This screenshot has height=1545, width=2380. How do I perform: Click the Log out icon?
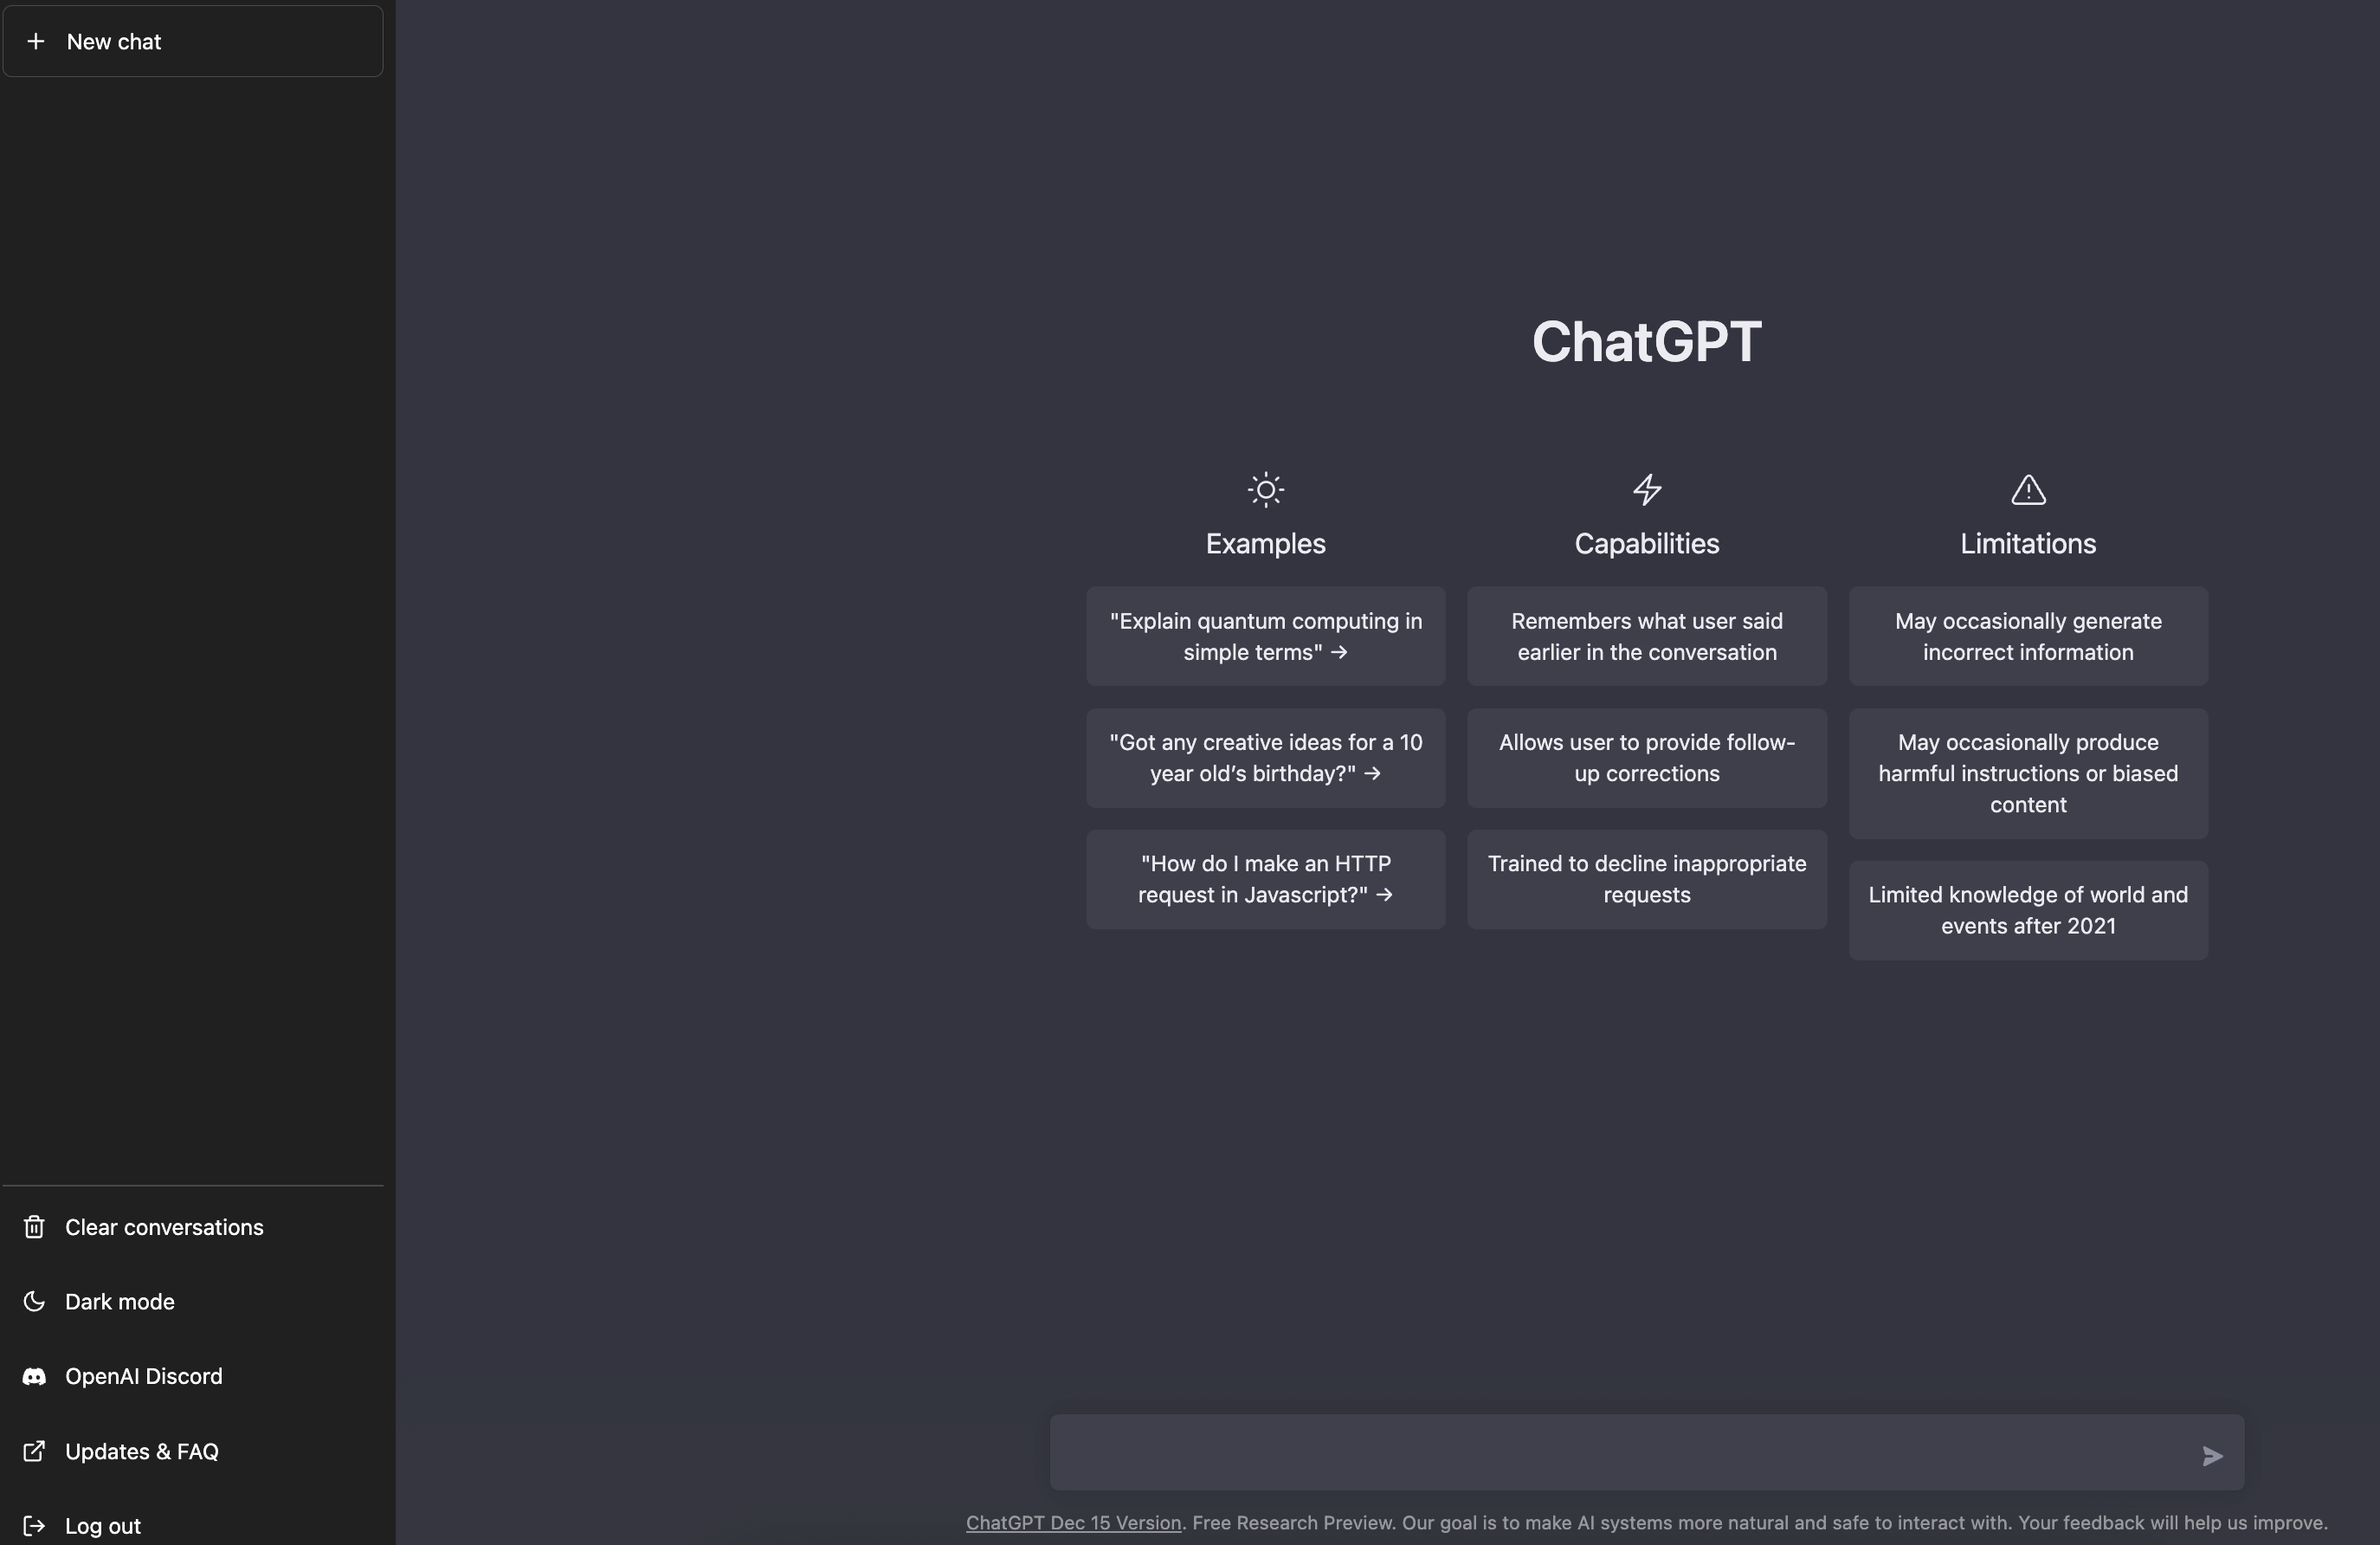31,1526
